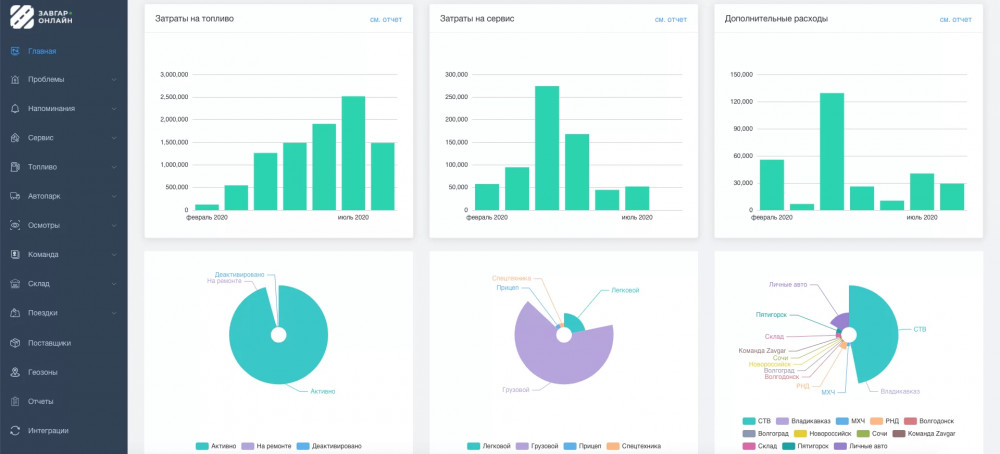Click the bell icon next to Напоминания
1000x454 pixels.
click(x=15, y=109)
